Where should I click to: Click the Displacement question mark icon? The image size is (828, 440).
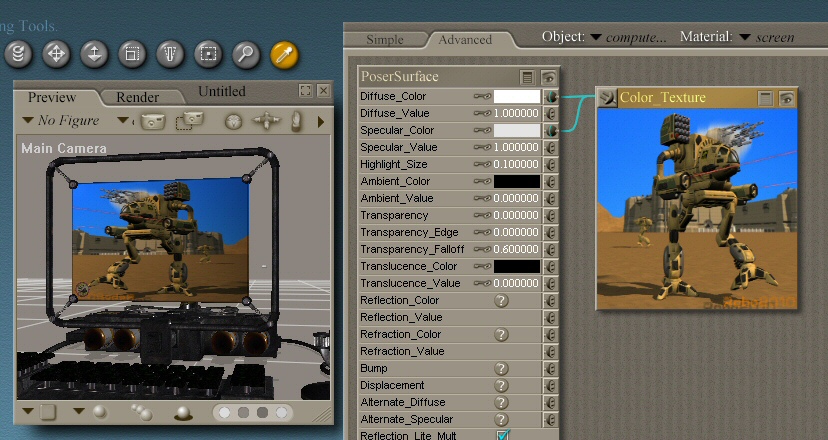501,385
